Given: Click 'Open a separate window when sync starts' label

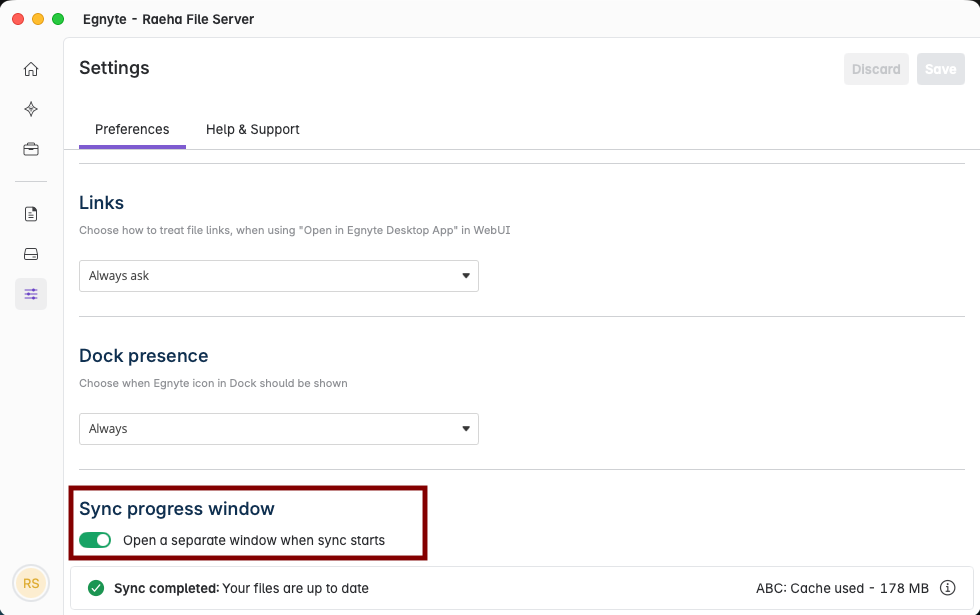Looking at the screenshot, I should tap(254, 540).
